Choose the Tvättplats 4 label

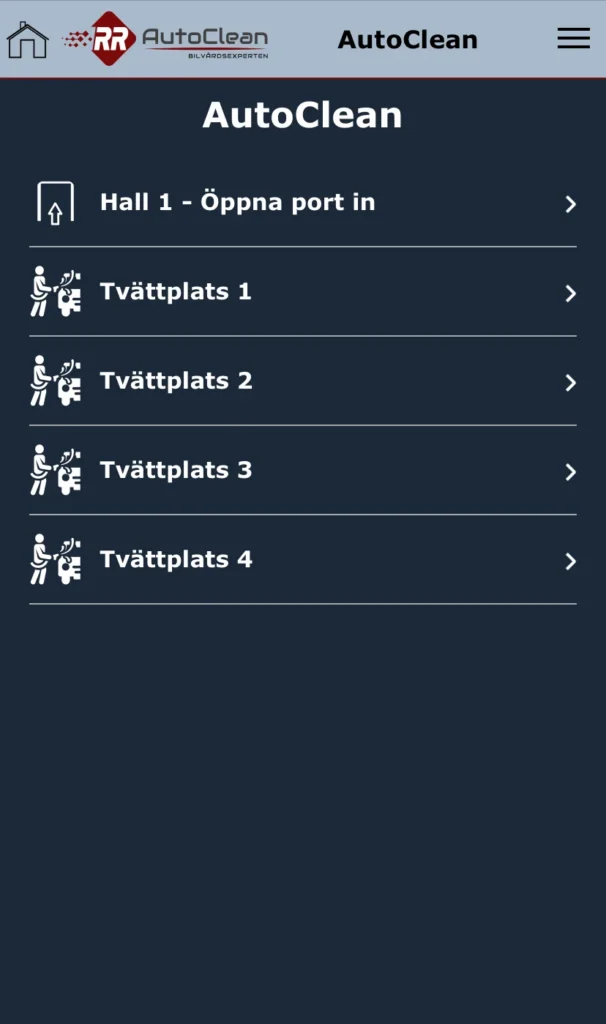(x=176, y=559)
